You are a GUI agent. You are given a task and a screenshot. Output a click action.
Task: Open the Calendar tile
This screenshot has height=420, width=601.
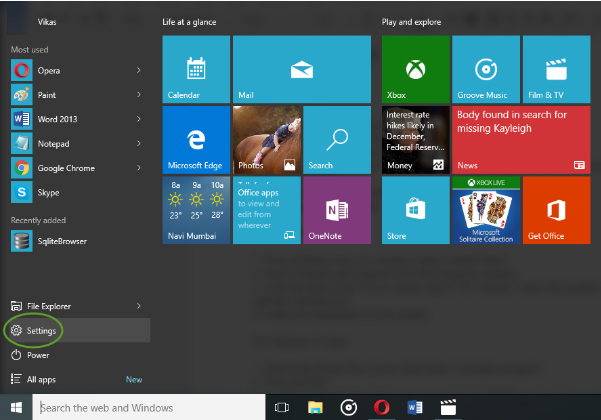[196, 69]
